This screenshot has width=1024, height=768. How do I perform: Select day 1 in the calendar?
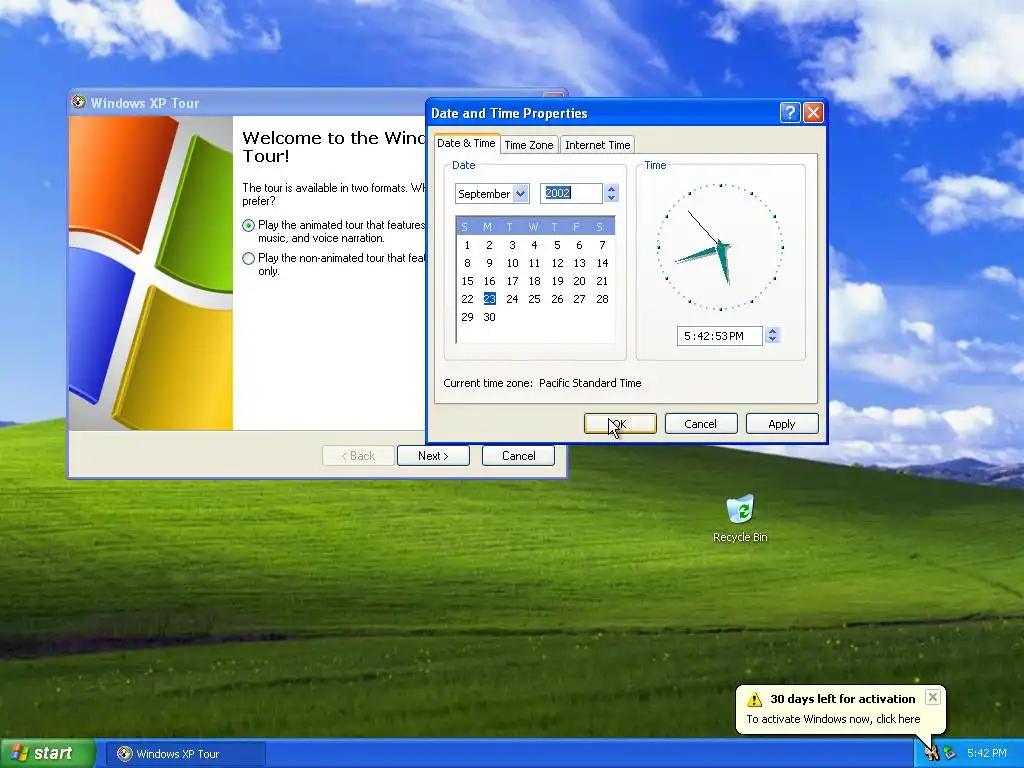click(x=467, y=245)
